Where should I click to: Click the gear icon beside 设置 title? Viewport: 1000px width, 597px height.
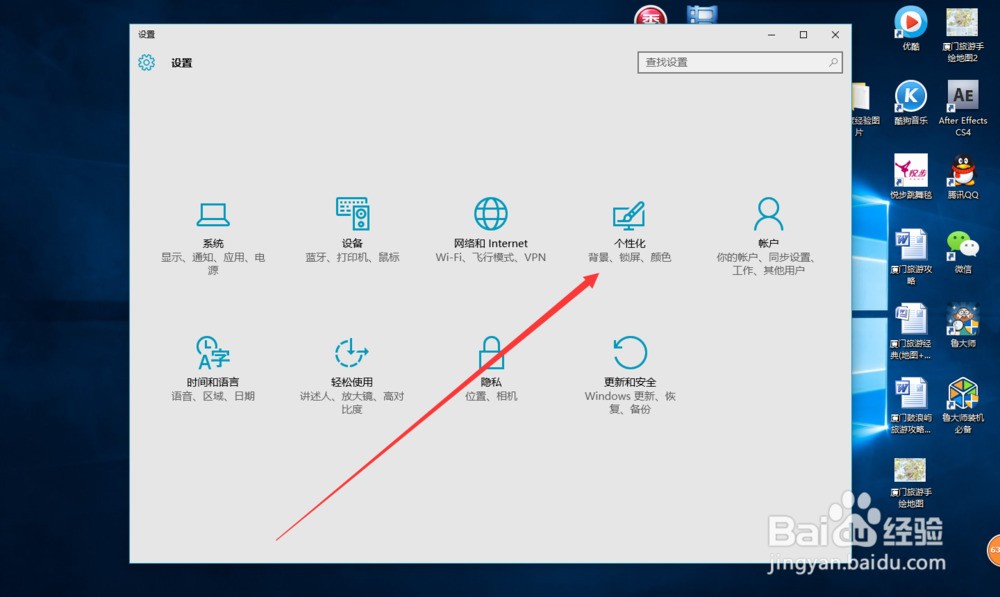coord(145,62)
